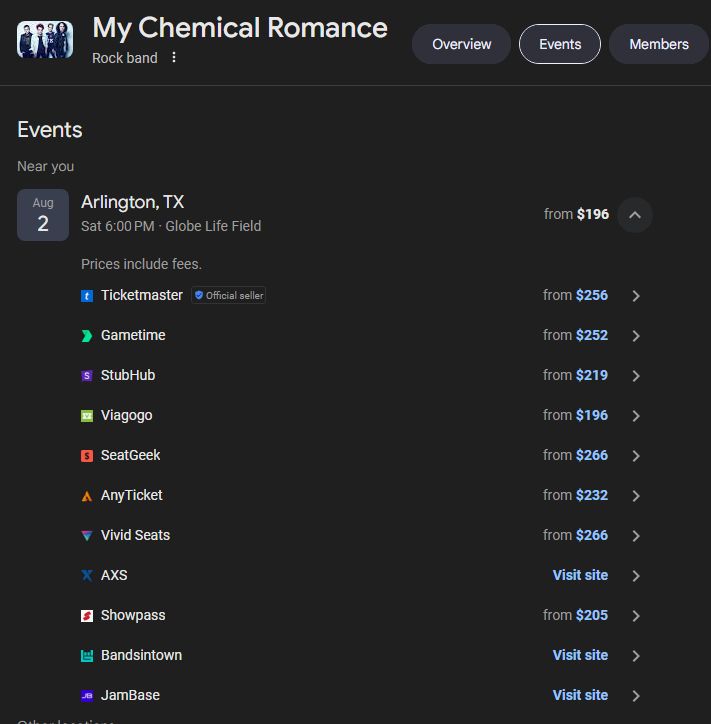
Task: Open Vivid Seats from $266 price
Action: pyautogui.click(x=575, y=535)
